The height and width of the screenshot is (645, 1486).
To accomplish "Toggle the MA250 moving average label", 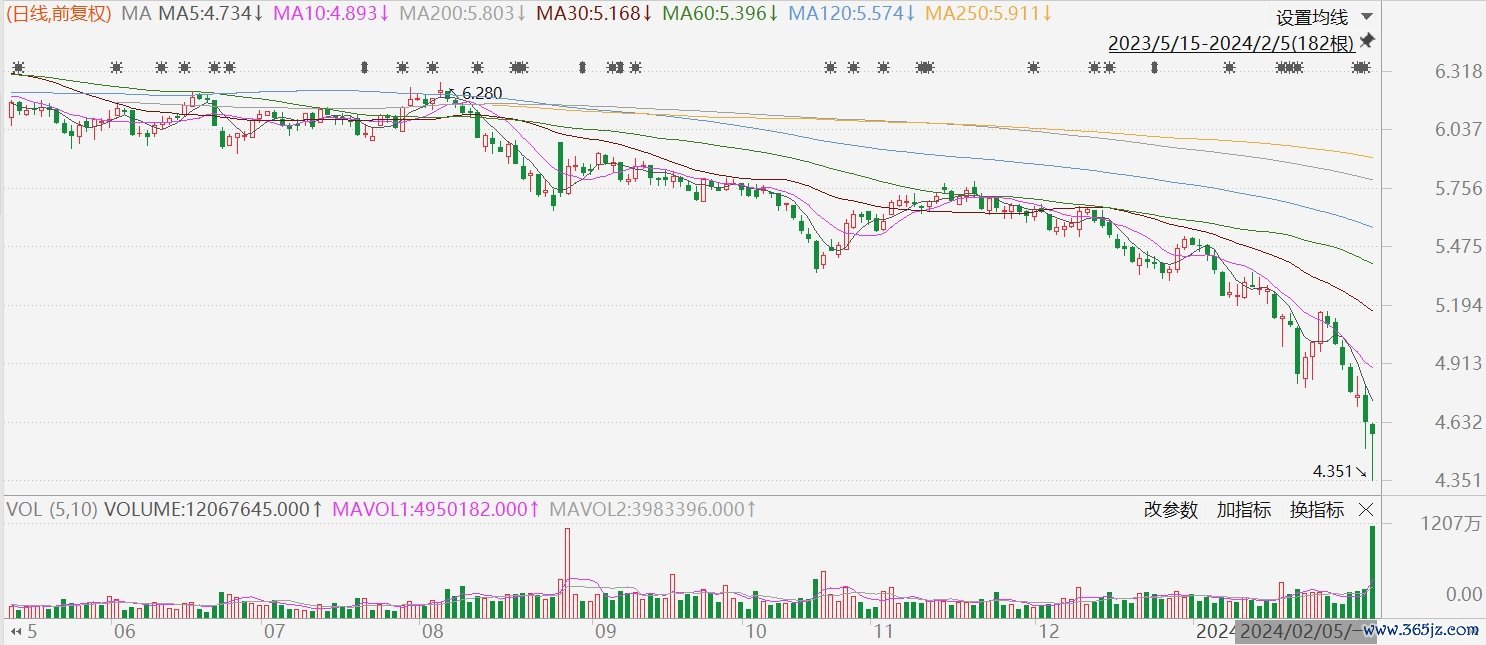I will (x=988, y=14).
